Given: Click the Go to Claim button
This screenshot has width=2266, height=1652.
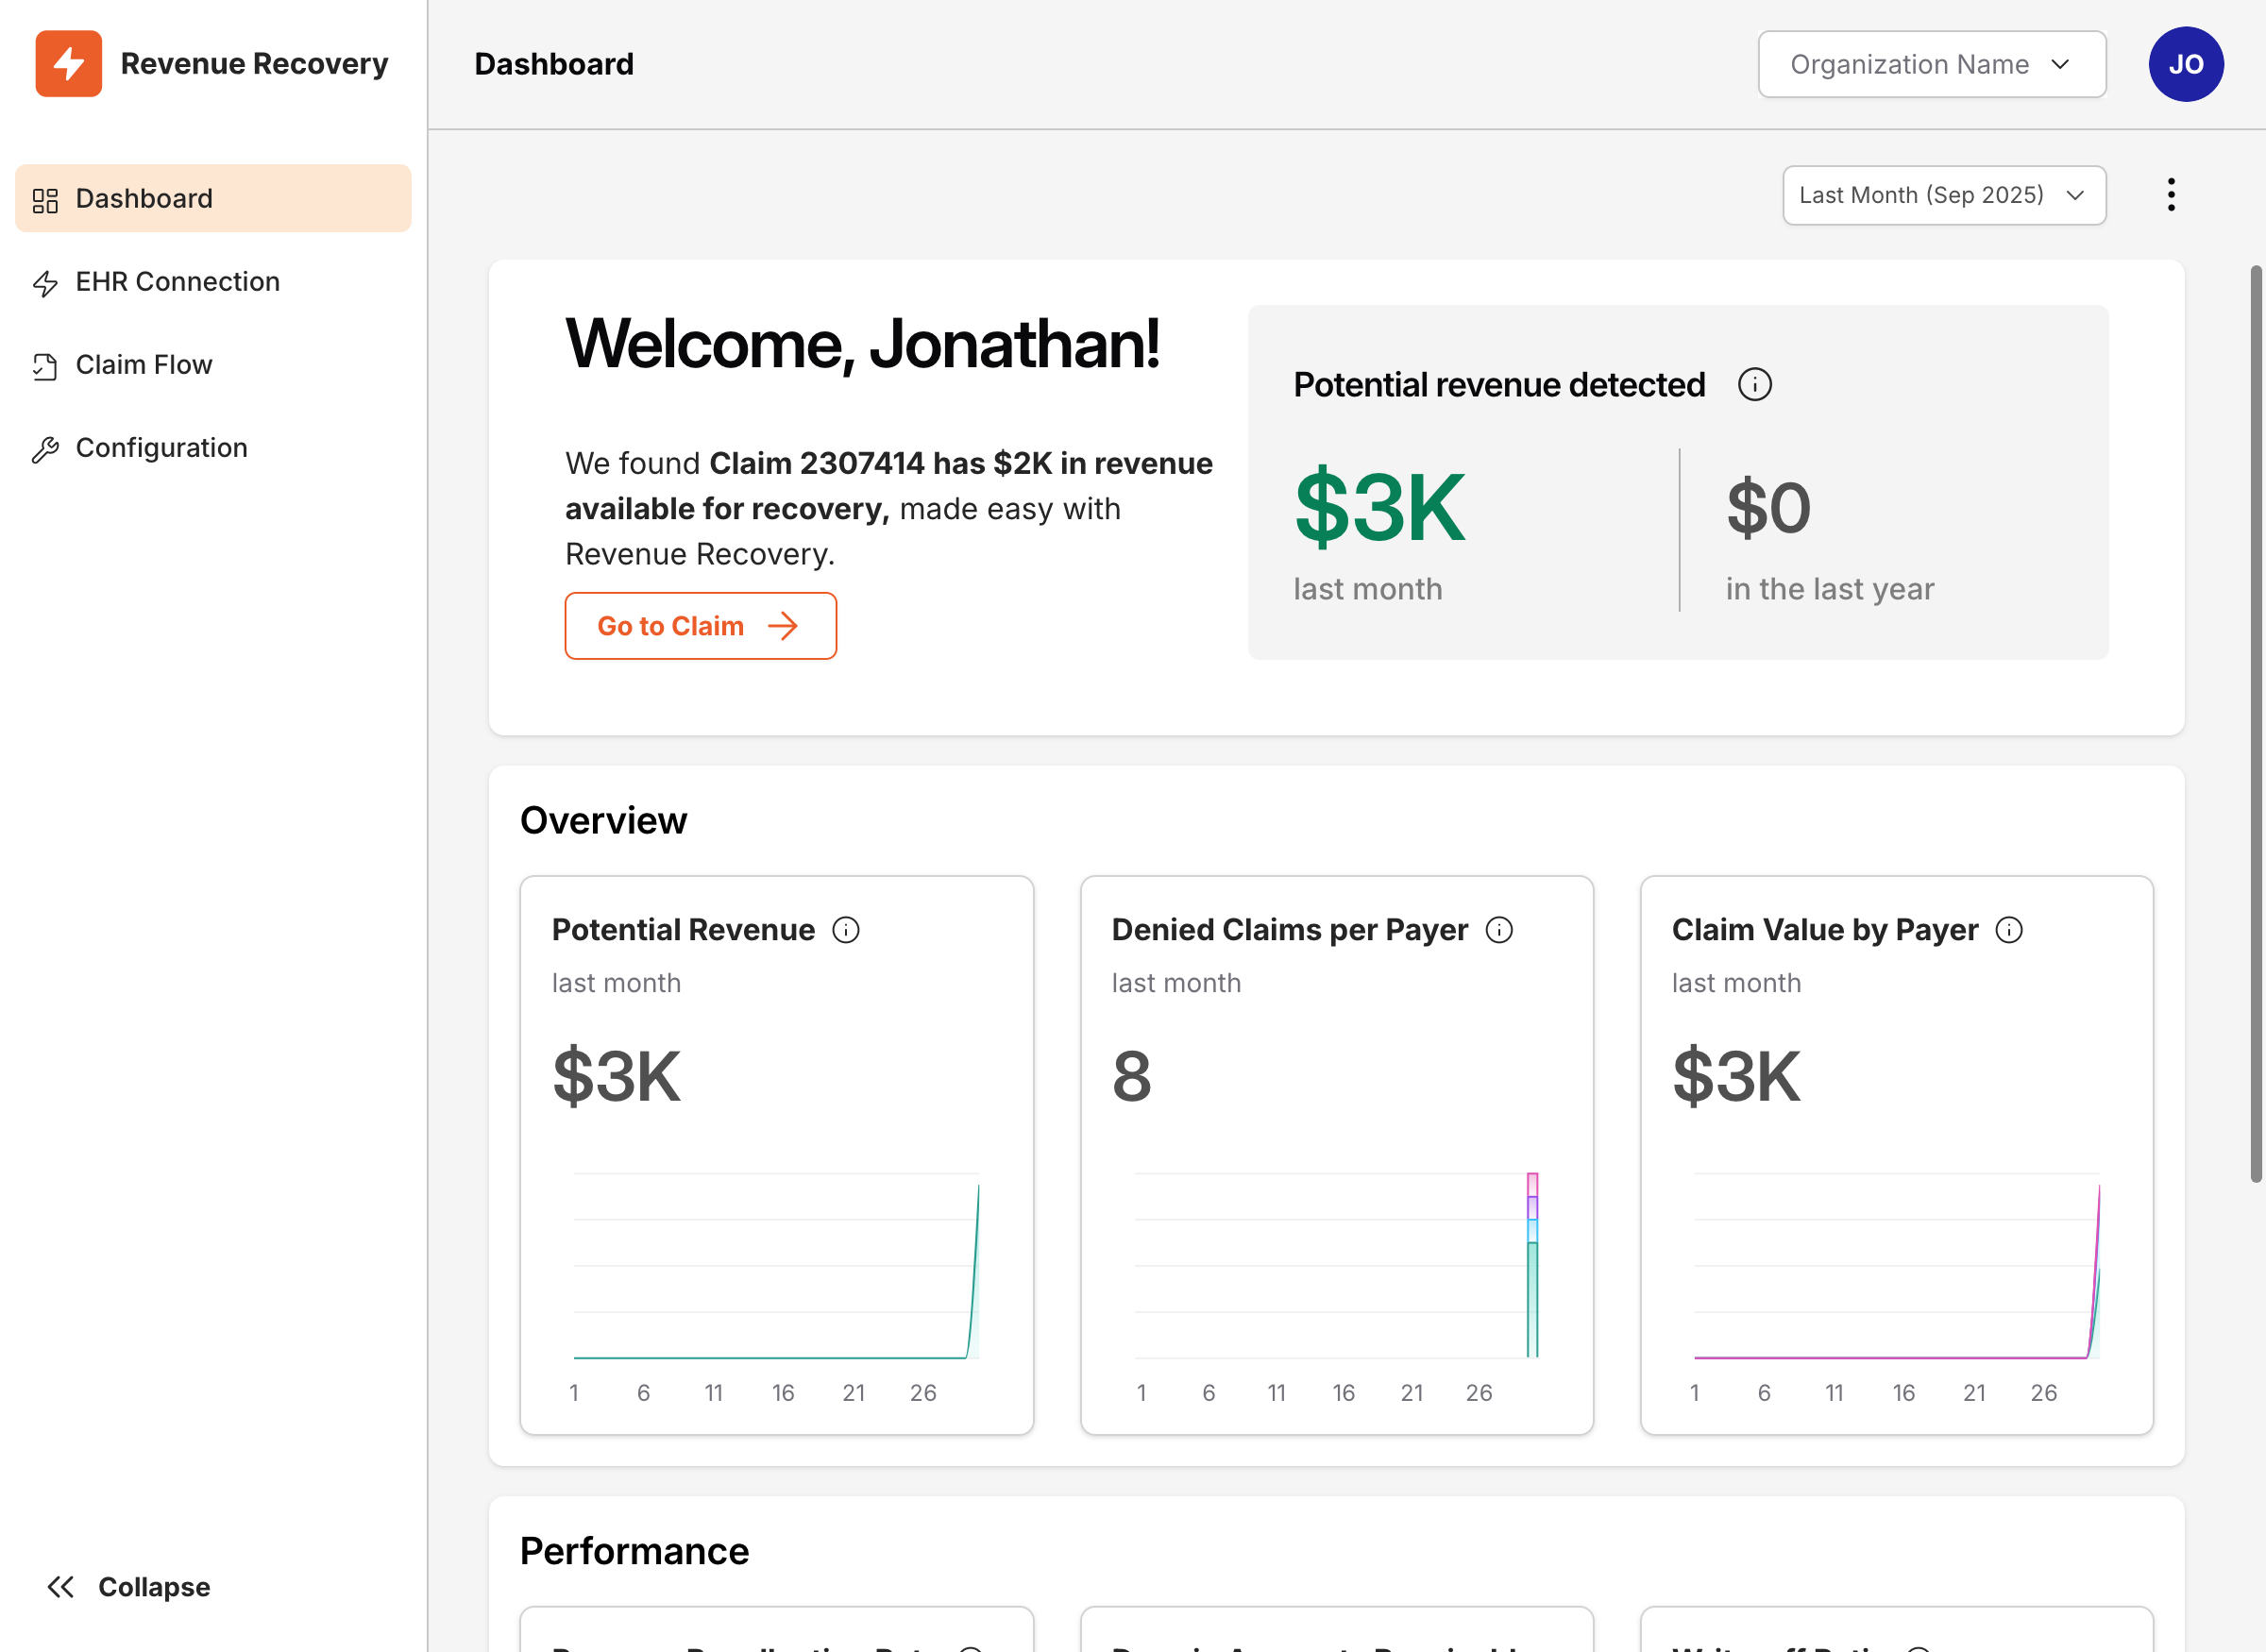Looking at the screenshot, I should pos(700,626).
